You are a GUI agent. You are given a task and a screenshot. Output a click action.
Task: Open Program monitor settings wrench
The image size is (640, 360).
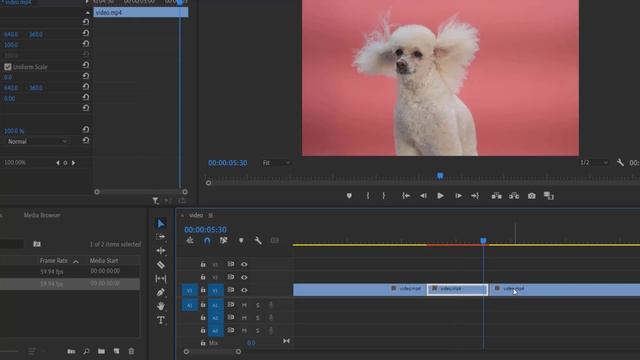pyautogui.click(x=620, y=162)
